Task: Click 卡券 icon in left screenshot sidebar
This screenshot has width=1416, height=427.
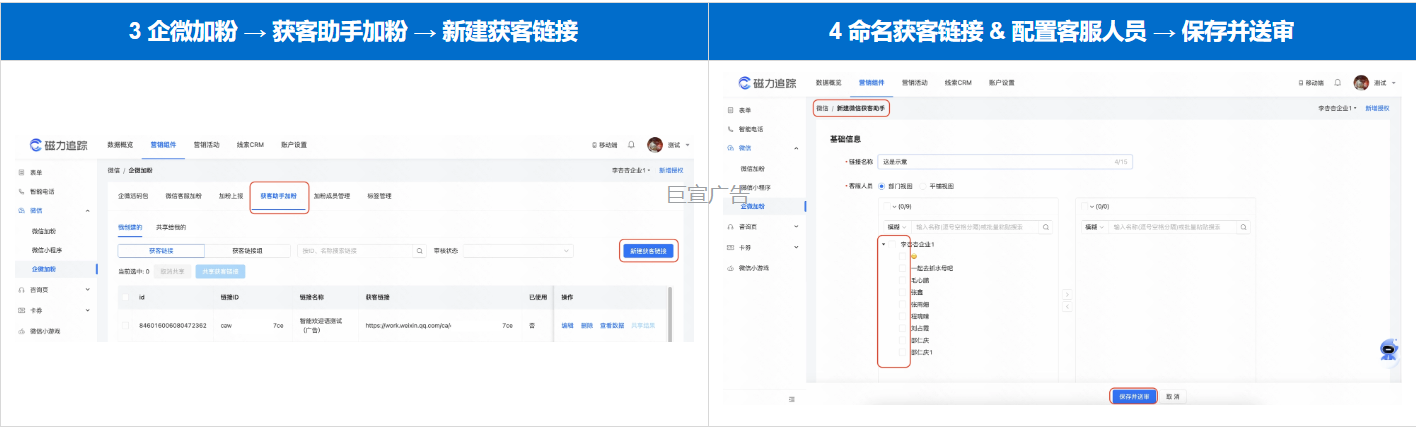Action: click(22, 311)
